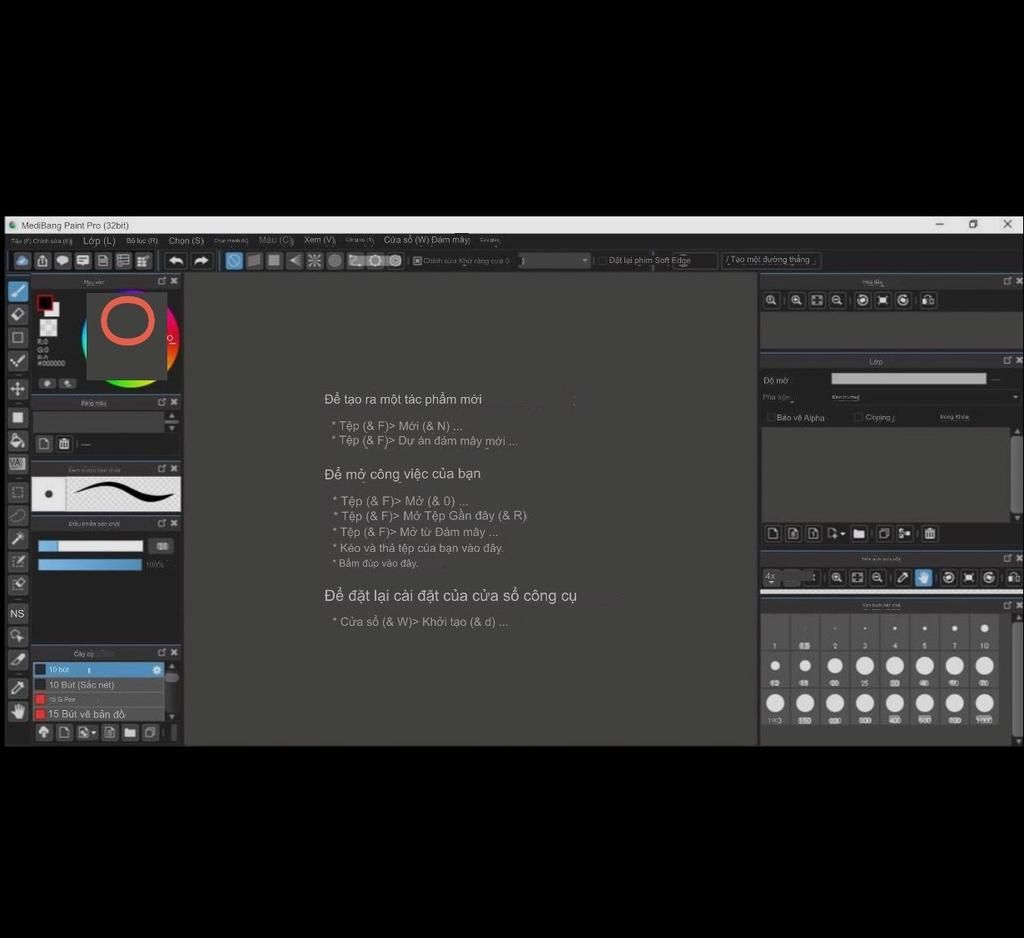Open the Cửa sổ (W) menu
The image size is (1024, 938).
point(405,240)
